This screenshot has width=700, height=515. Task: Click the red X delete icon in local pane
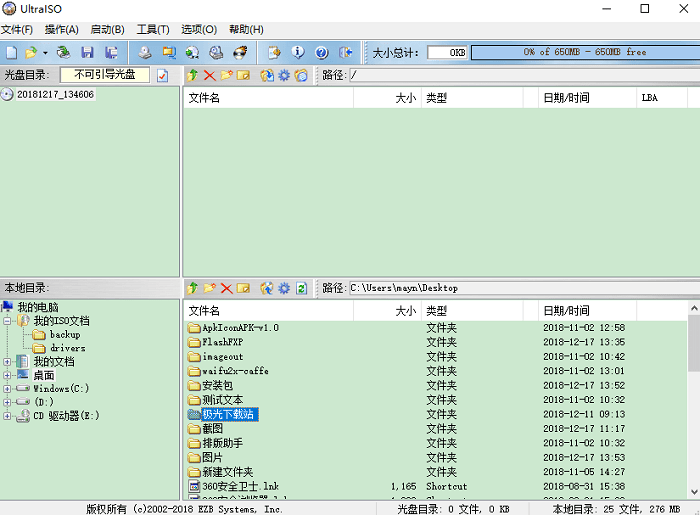(x=226, y=288)
